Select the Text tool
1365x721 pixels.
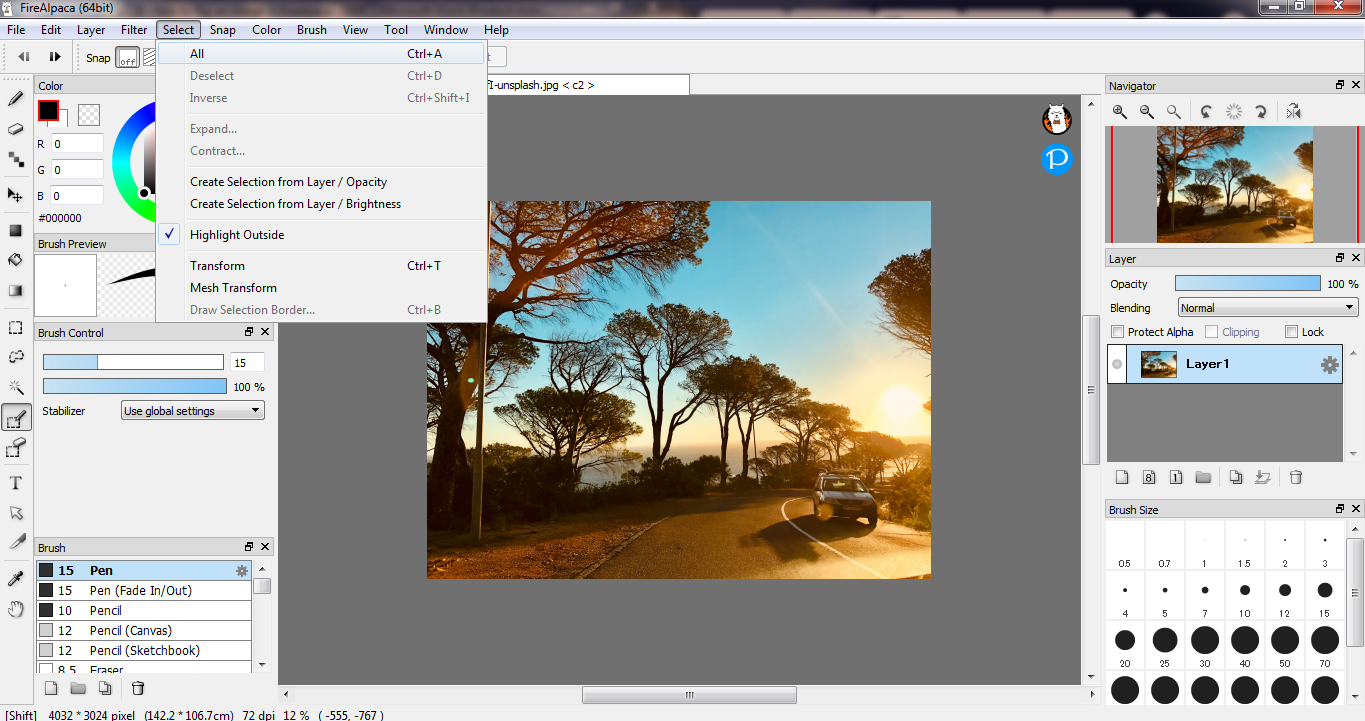[x=16, y=483]
